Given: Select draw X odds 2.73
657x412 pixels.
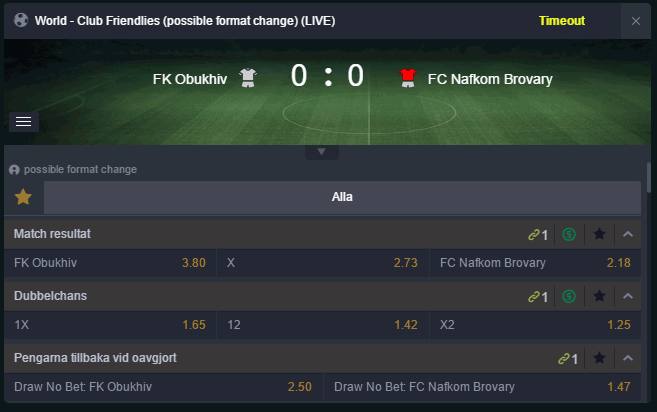Looking at the screenshot, I should click(x=322, y=263).
